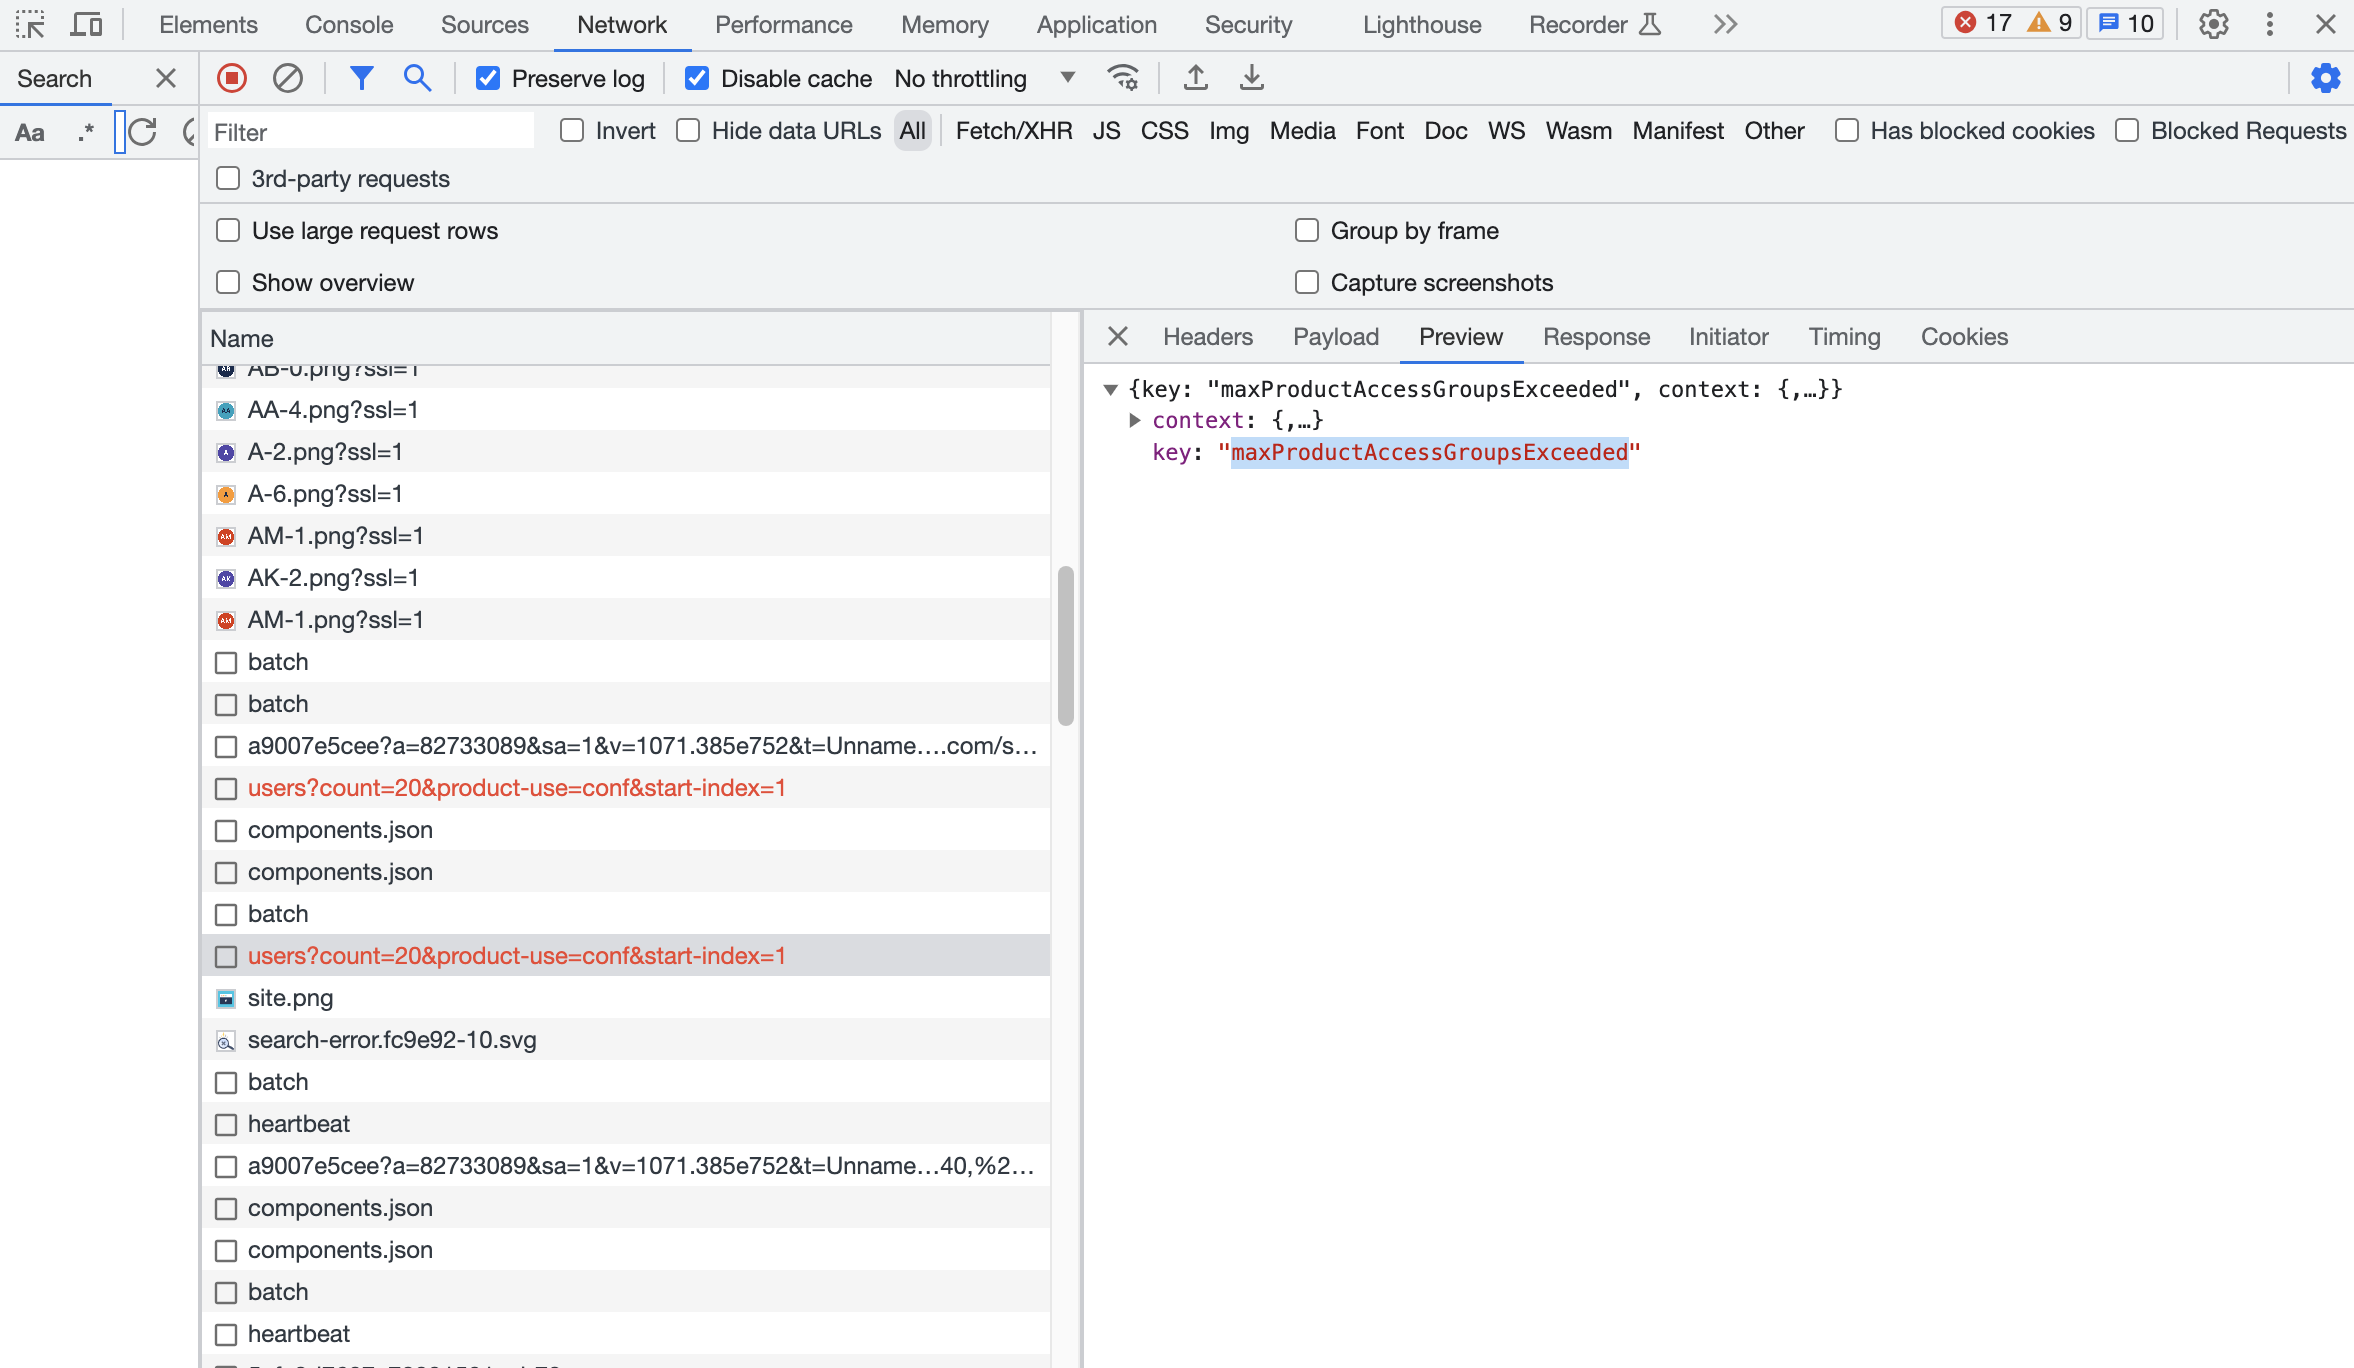Viewport: 2354px width, 1368px height.
Task: Click Export HAR download icon
Action: pos(1251,78)
